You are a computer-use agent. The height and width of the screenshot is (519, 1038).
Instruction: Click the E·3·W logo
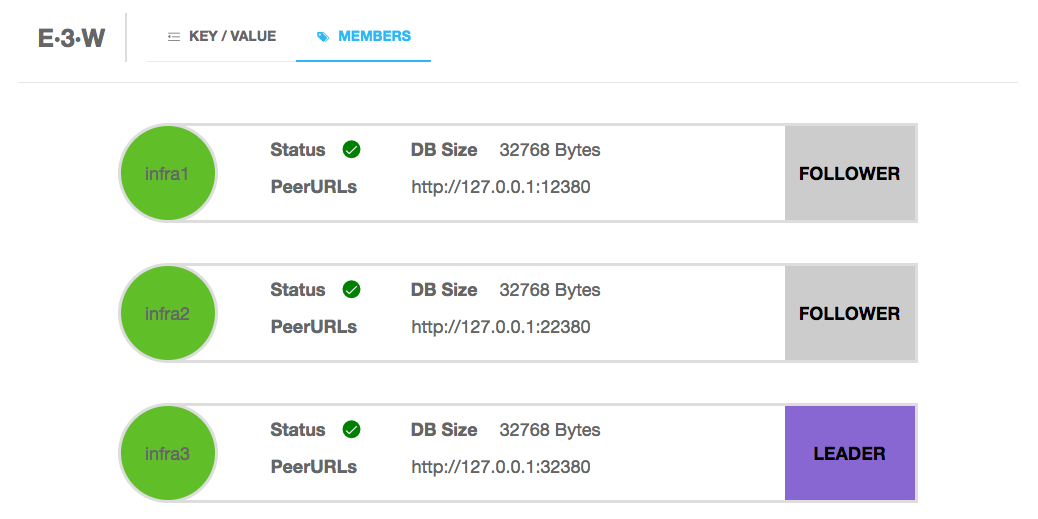point(71,38)
